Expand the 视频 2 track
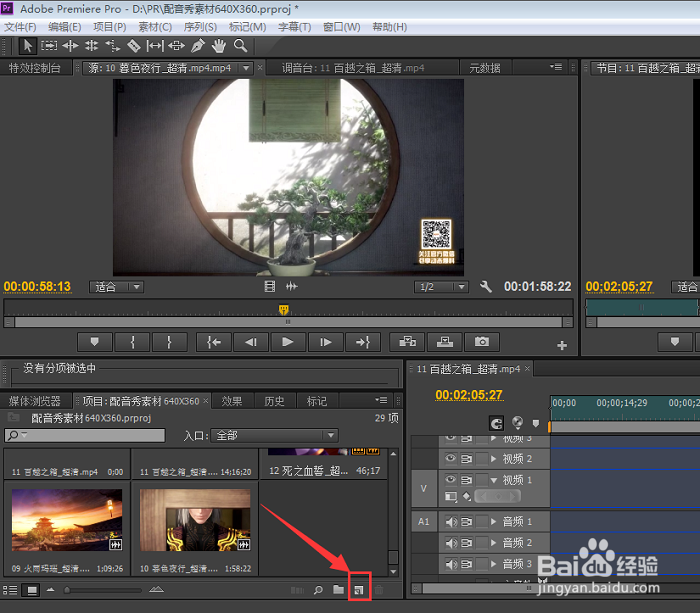This screenshot has width=700, height=613. tap(493, 459)
